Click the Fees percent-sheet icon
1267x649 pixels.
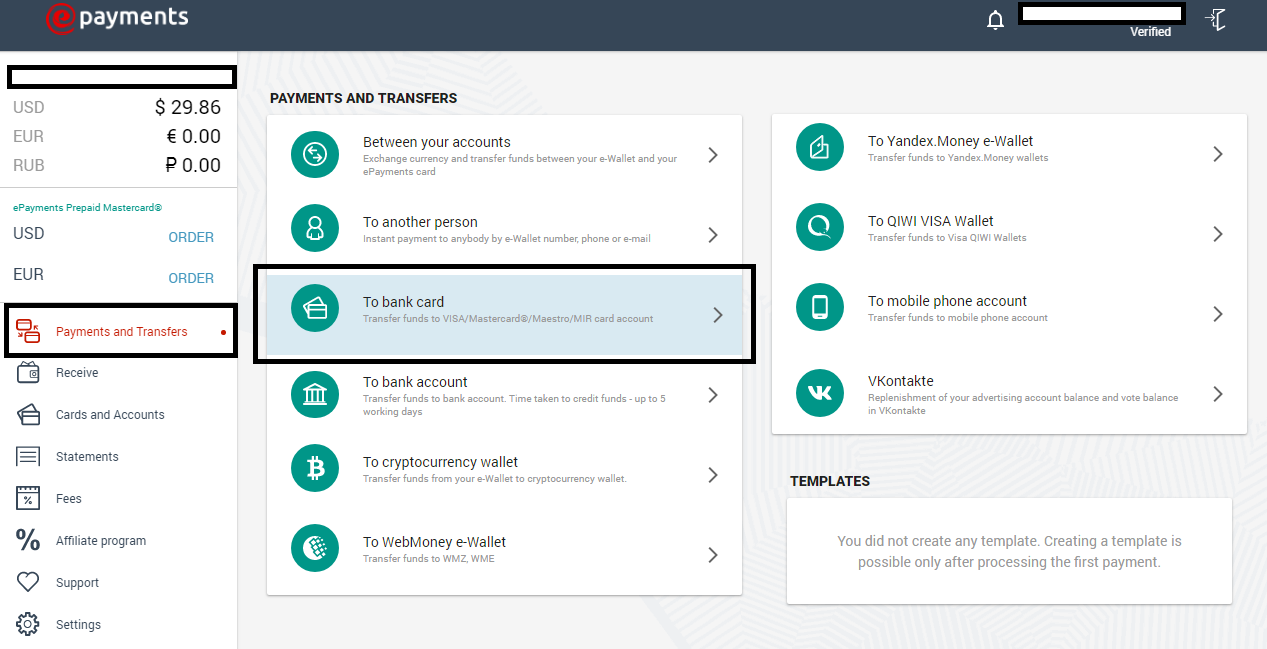click(x=28, y=498)
